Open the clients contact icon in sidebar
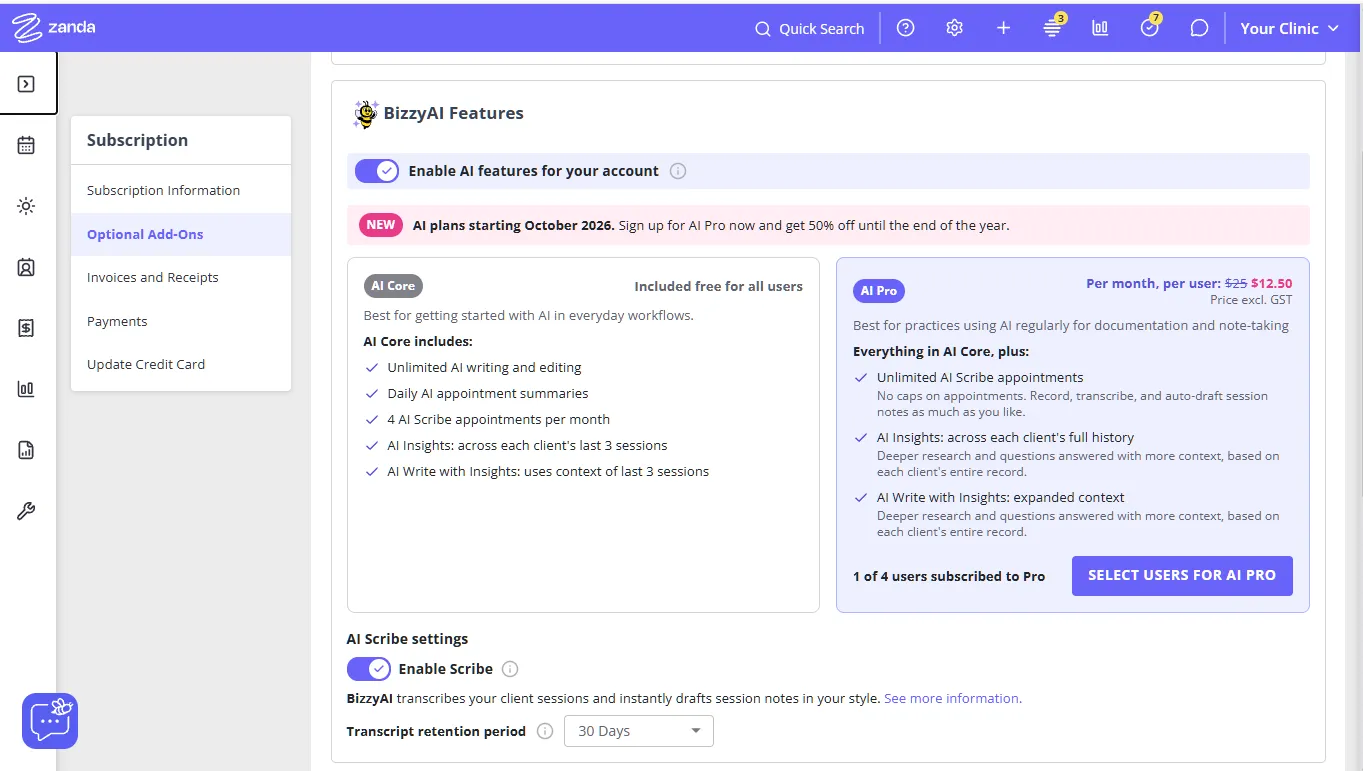The image size is (1363, 771). point(26,268)
